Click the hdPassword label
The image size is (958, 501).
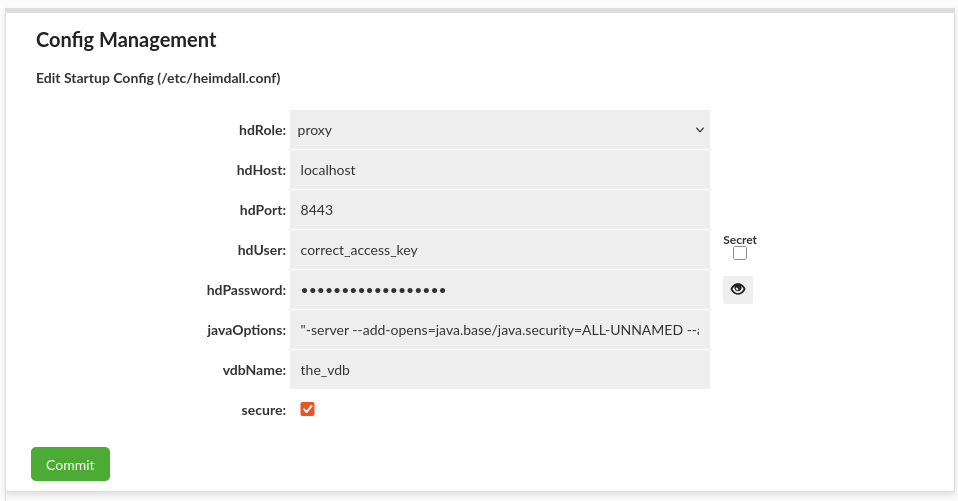(246, 290)
